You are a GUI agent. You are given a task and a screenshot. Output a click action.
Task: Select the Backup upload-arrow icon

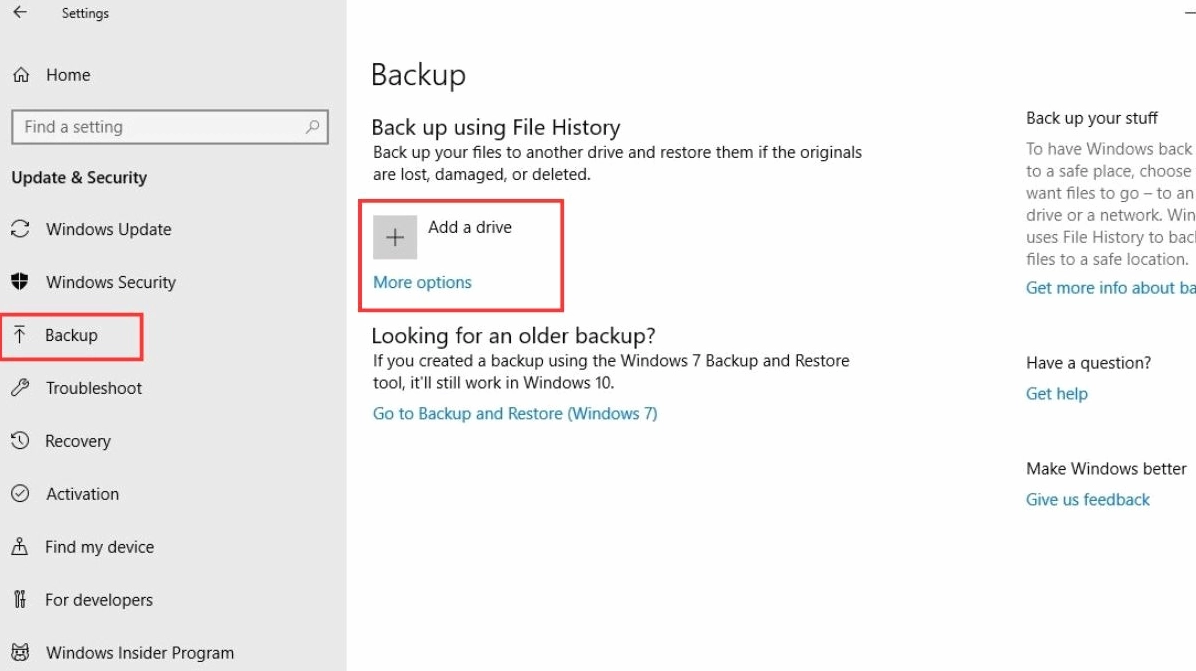coord(21,335)
